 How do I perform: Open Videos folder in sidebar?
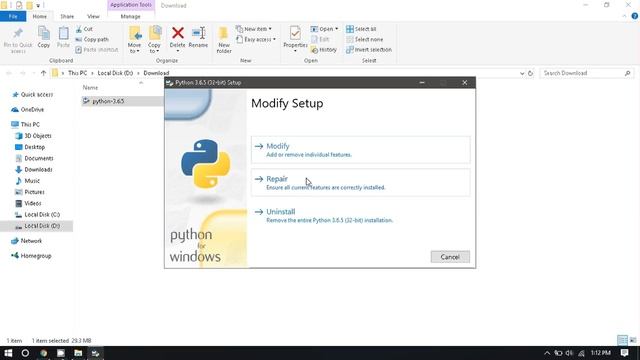pos(33,203)
